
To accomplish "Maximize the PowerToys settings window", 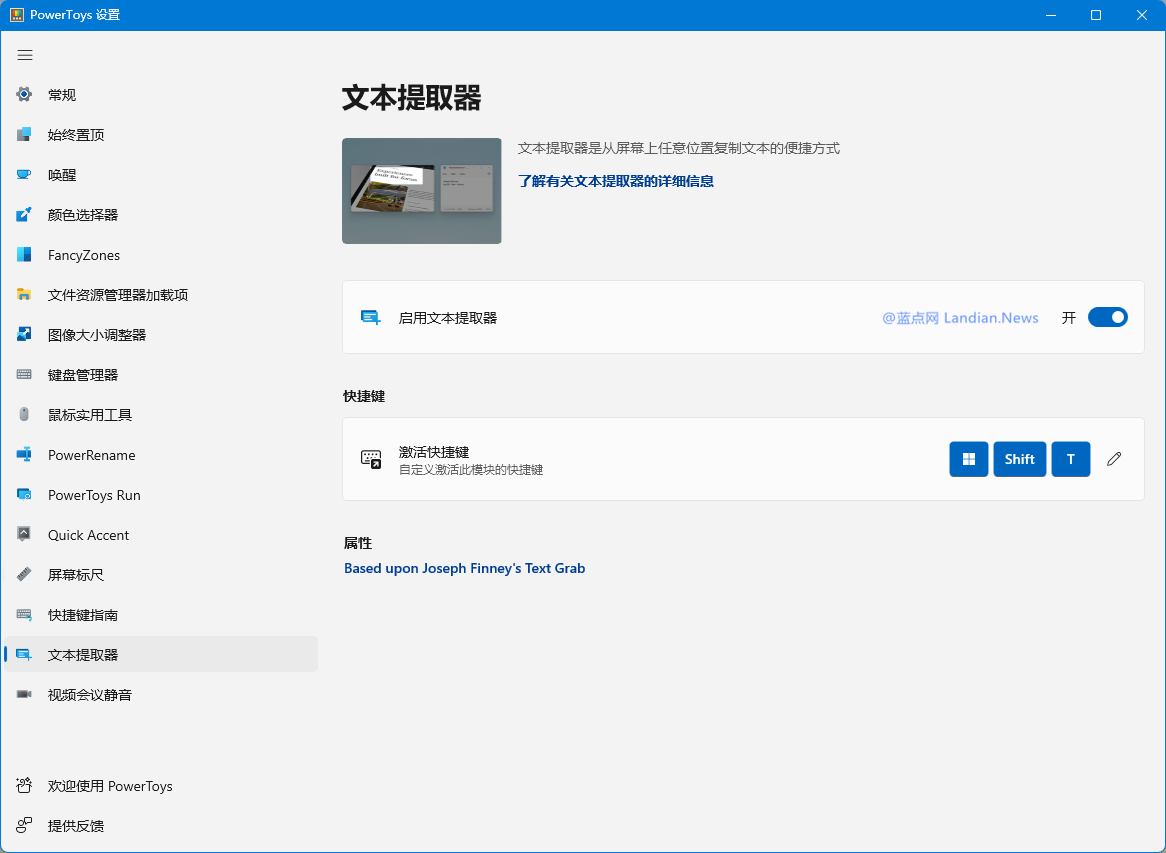I will click(1096, 15).
